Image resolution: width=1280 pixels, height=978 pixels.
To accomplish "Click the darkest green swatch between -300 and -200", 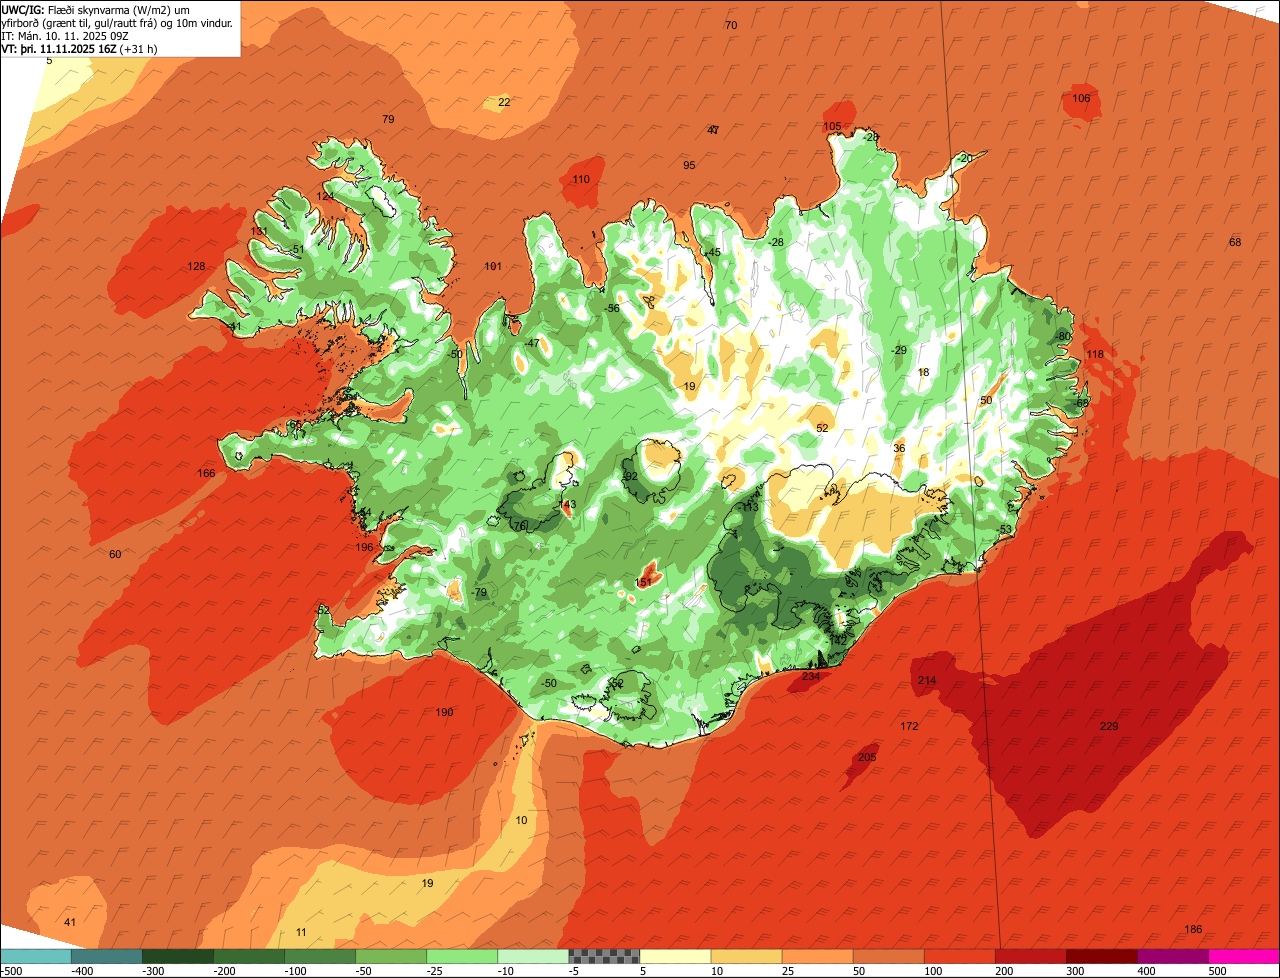I will 178,956.
